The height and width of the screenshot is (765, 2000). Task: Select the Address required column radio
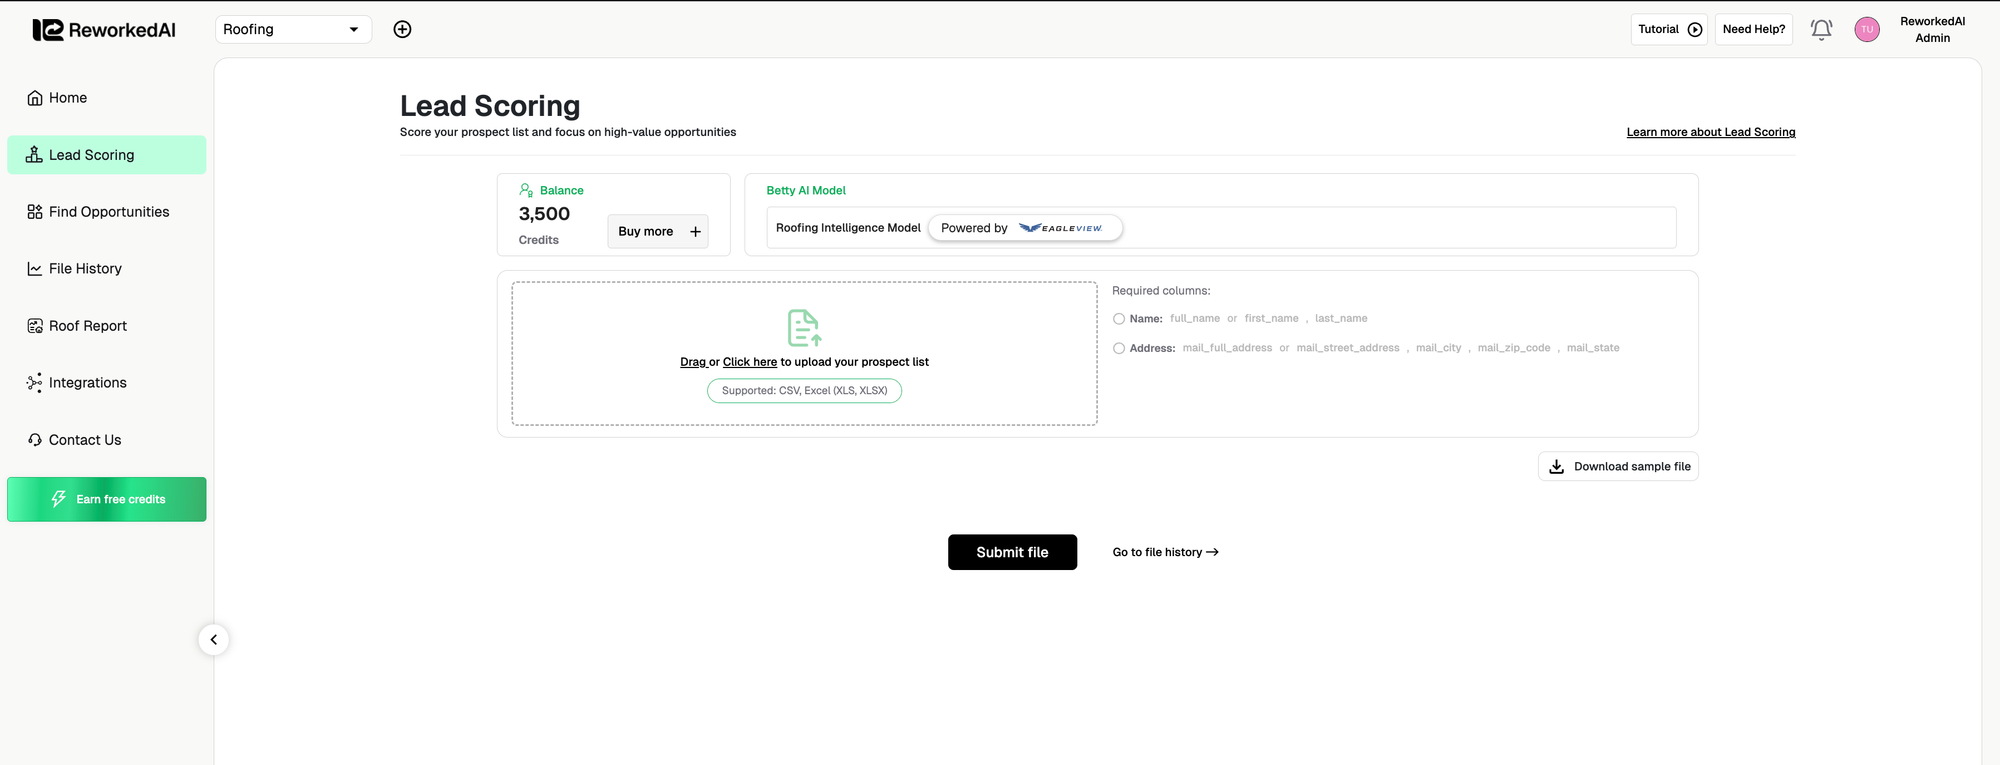pos(1119,349)
